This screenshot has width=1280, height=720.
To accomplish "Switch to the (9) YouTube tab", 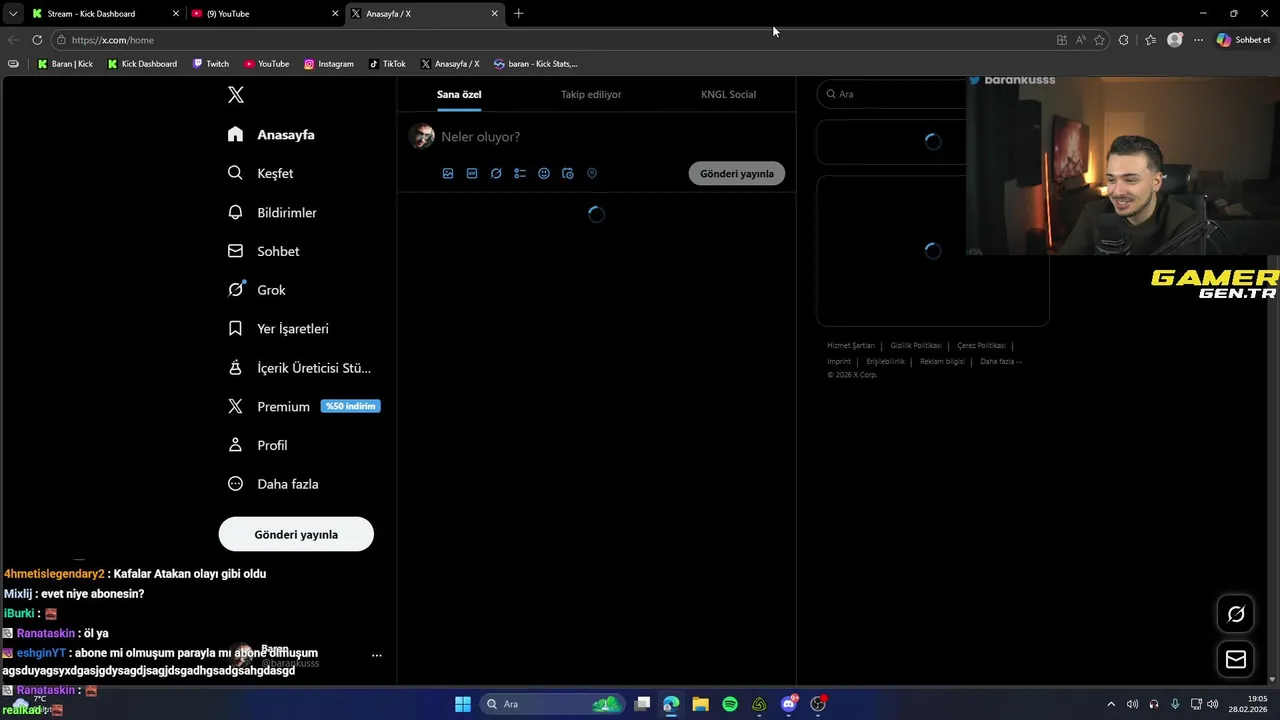I will click(x=264, y=14).
